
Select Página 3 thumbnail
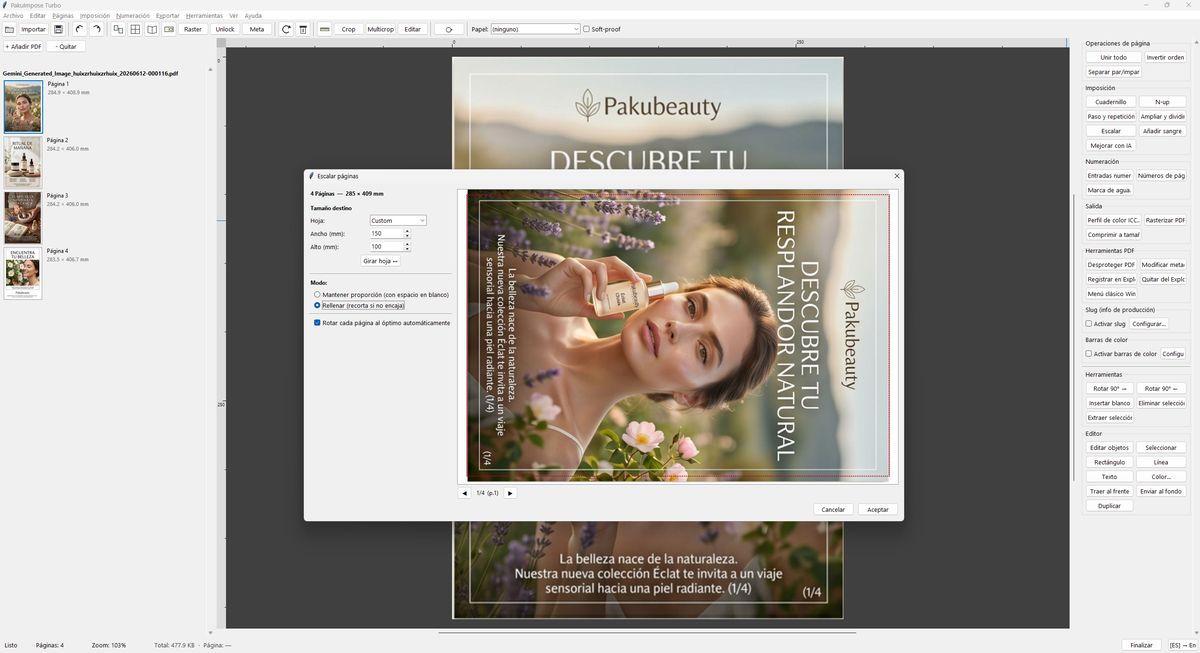[23, 218]
